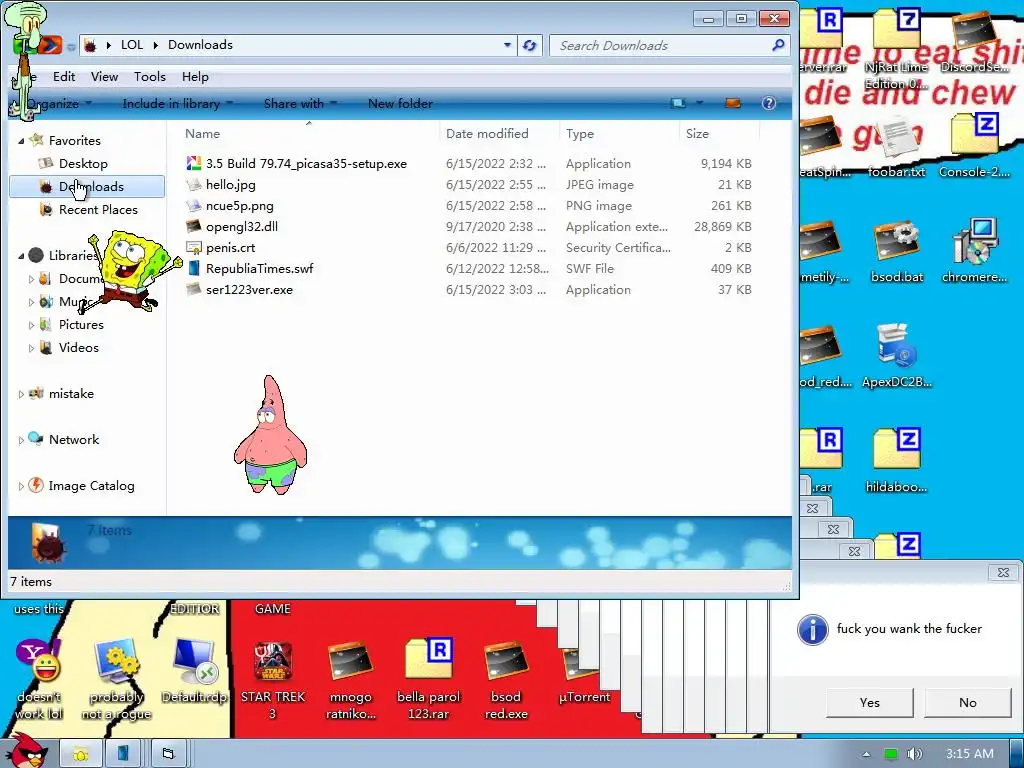
Task: Click New folder in the toolbar
Action: pyautogui.click(x=400, y=103)
